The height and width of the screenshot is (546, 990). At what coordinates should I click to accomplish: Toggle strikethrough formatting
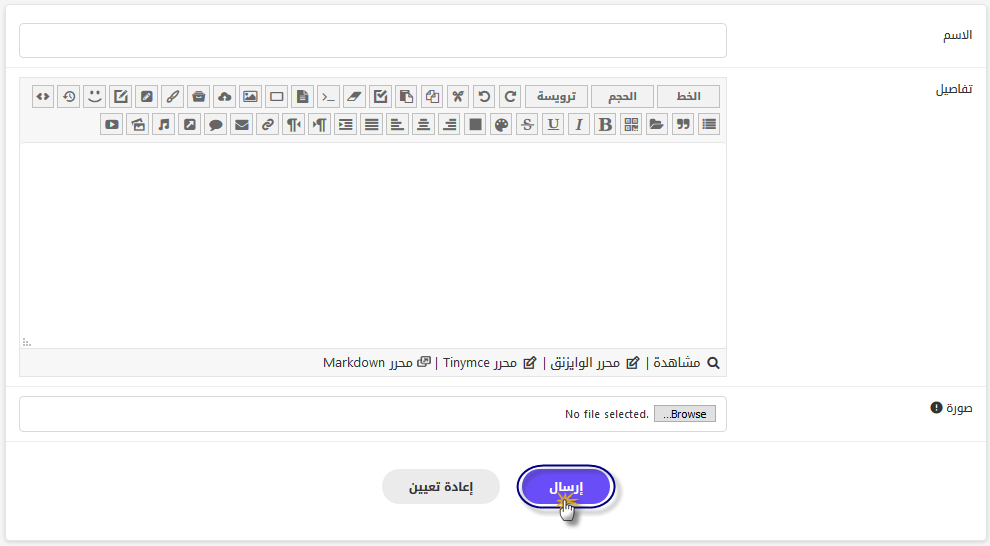click(x=527, y=124)
